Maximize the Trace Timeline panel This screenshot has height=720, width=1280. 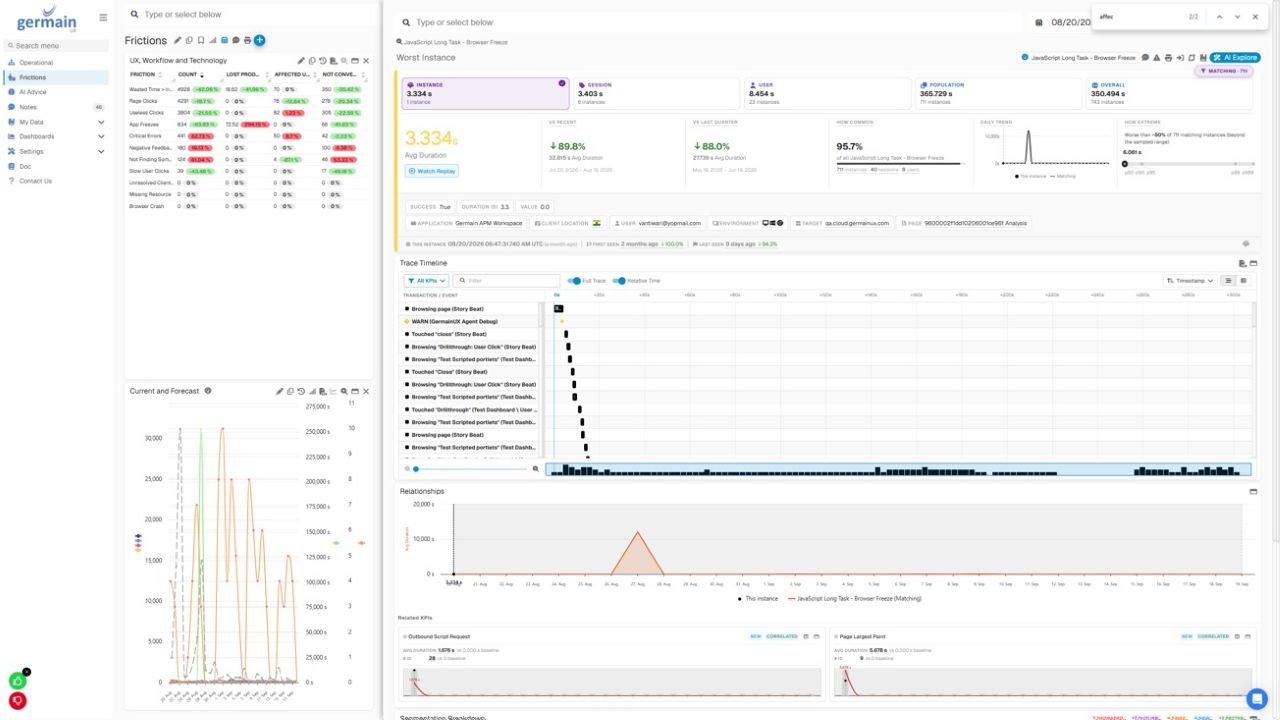click(1254, 263)
